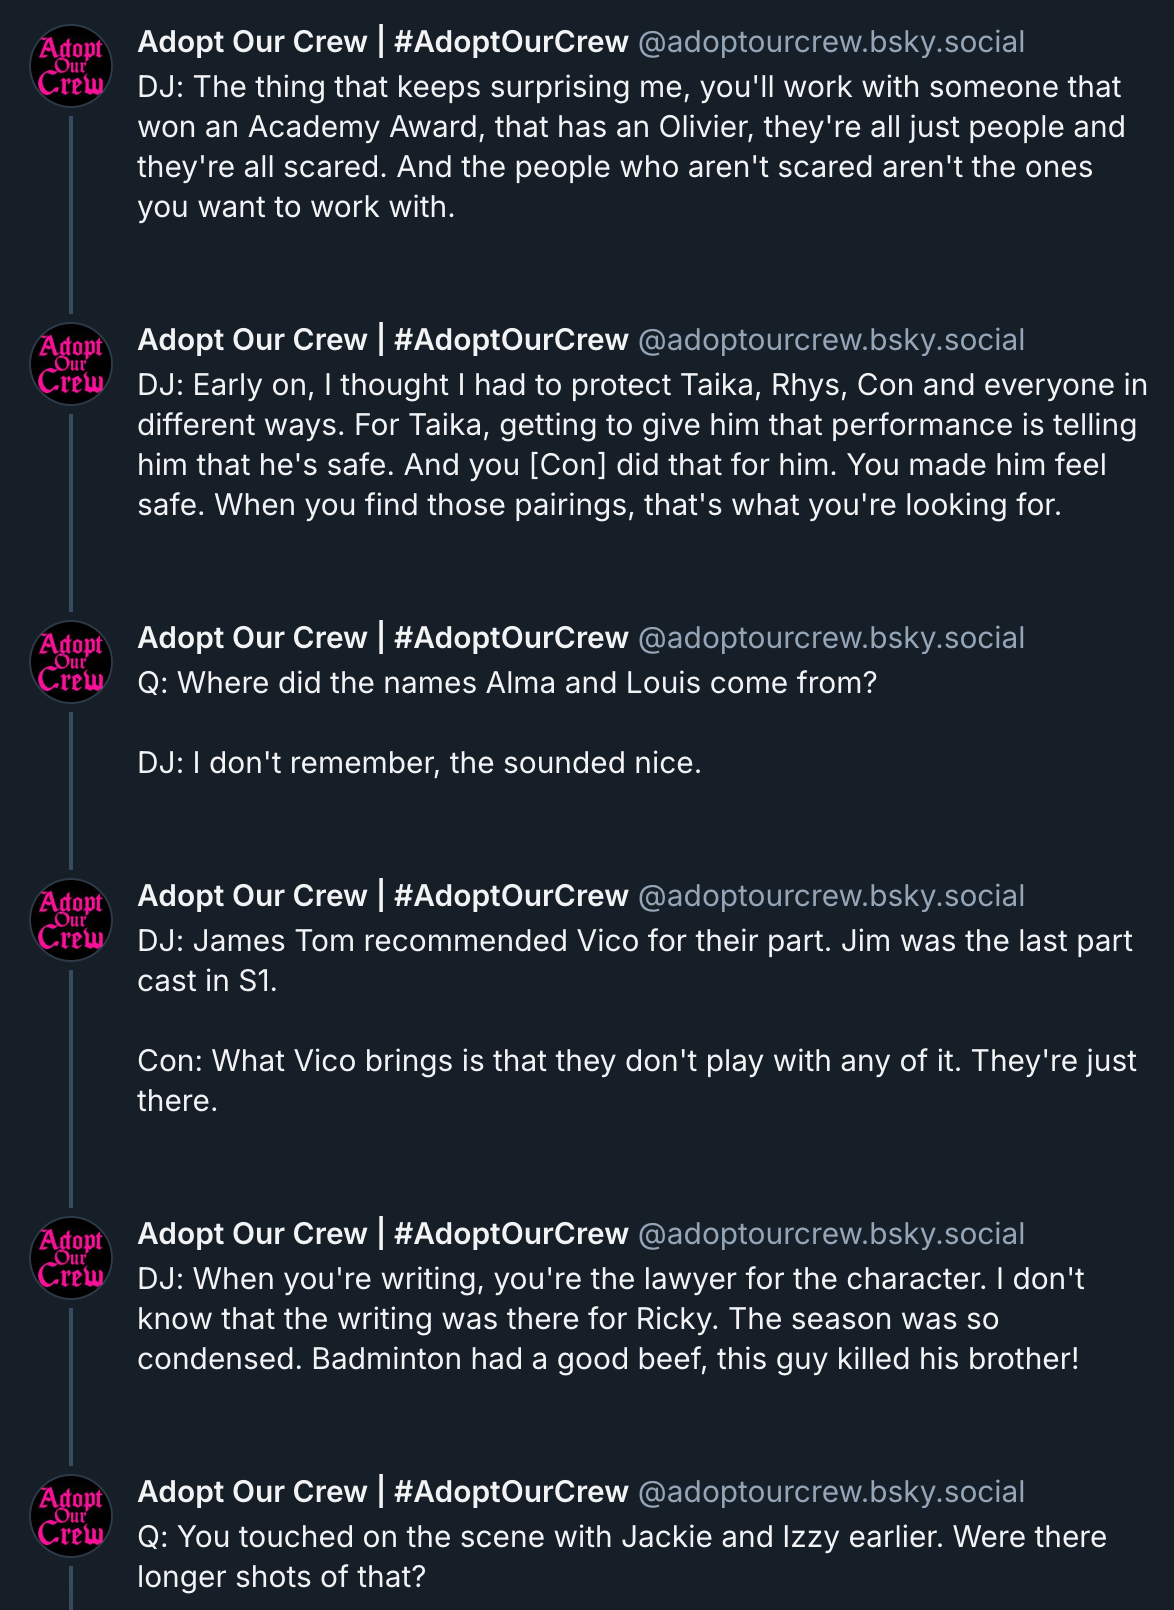This screenshot has width=1174, height=1610.
Task: Click the avatar next to the James Tom post
Action: (x=70, y=920)
